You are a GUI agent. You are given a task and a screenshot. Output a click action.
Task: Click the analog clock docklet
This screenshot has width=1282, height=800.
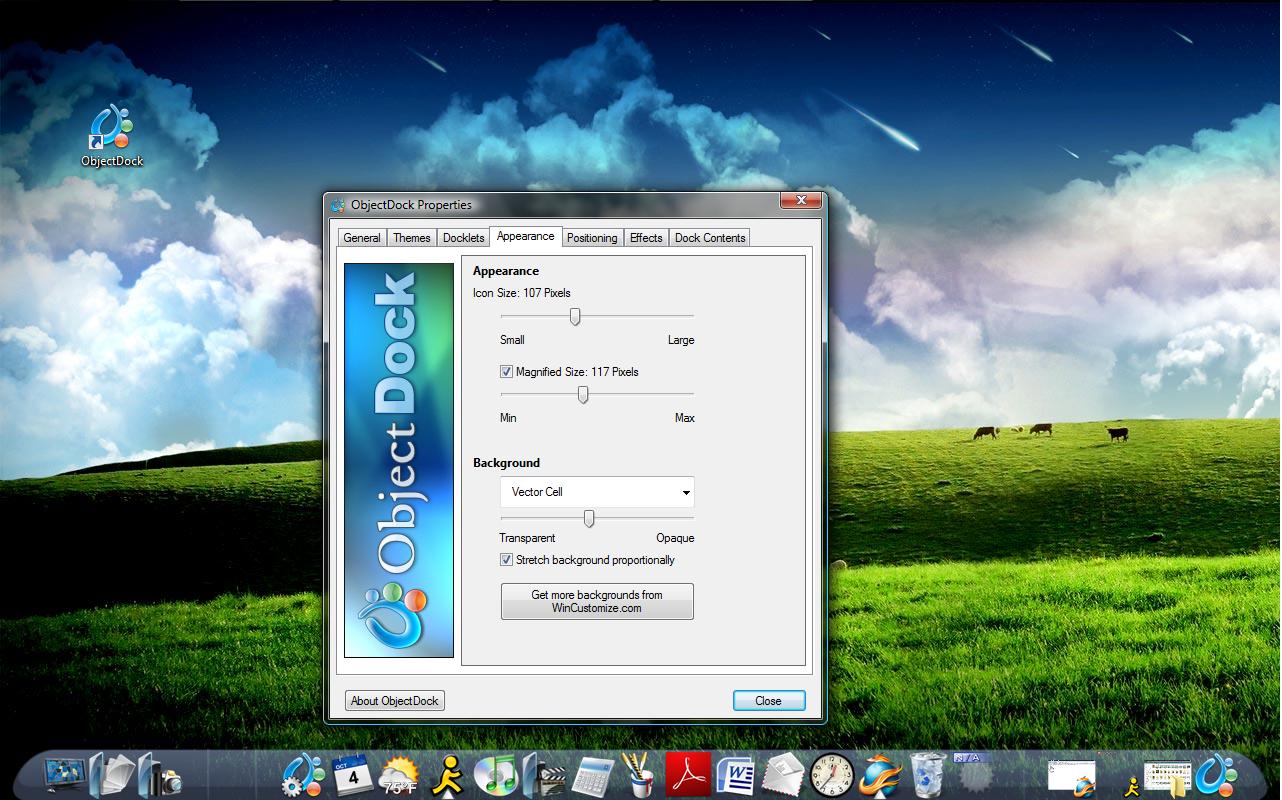point(832,775)
